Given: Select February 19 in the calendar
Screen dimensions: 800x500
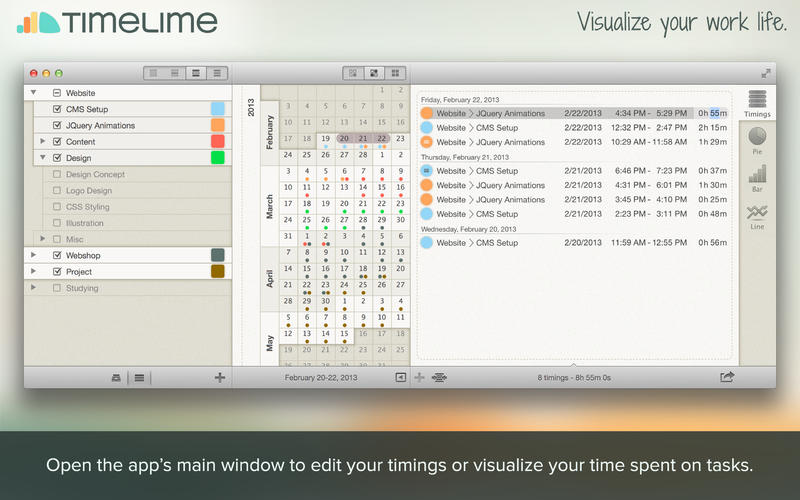Looking at the screenshot, I should coord(326,140).
